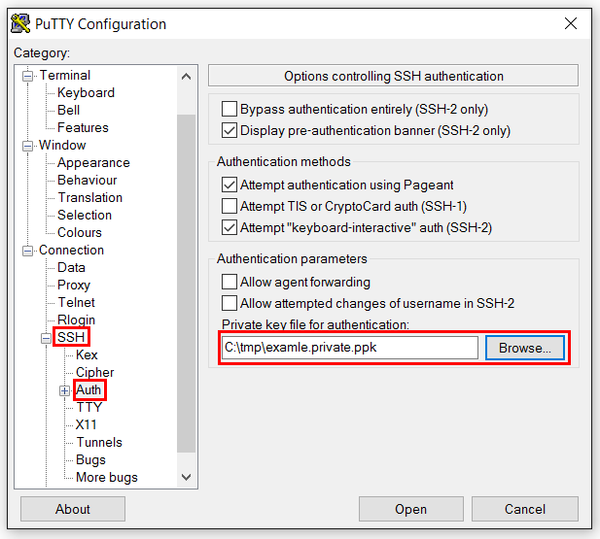Collapse the Window category node
Viewport: 600px width, 539px height.
(x=27, y=146)
